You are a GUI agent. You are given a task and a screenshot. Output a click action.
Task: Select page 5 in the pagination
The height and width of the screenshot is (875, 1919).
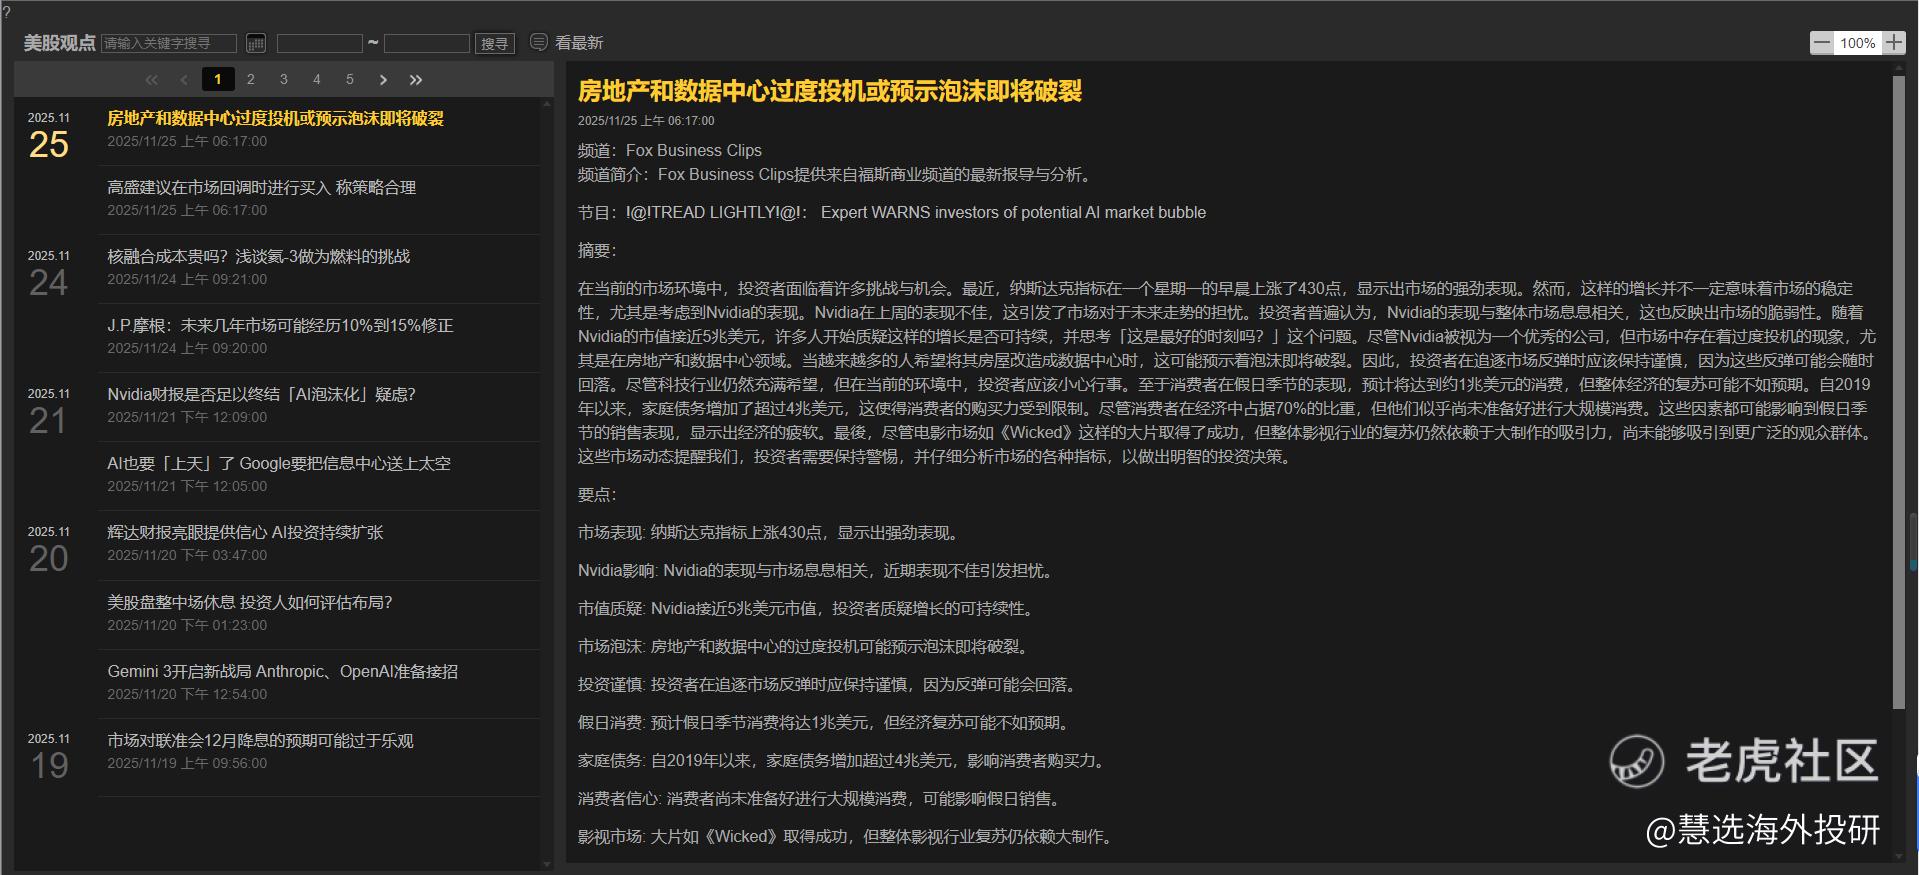[350, 79]
